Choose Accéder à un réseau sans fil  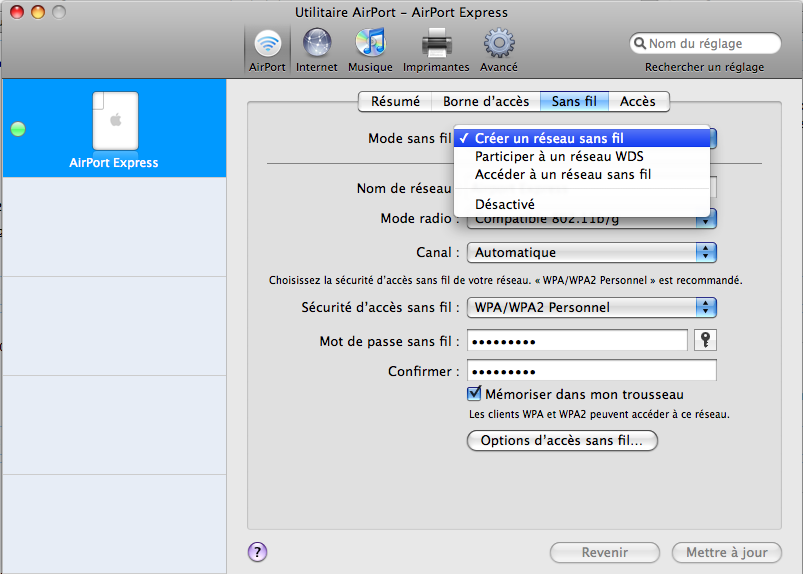(x=582, y=175)
